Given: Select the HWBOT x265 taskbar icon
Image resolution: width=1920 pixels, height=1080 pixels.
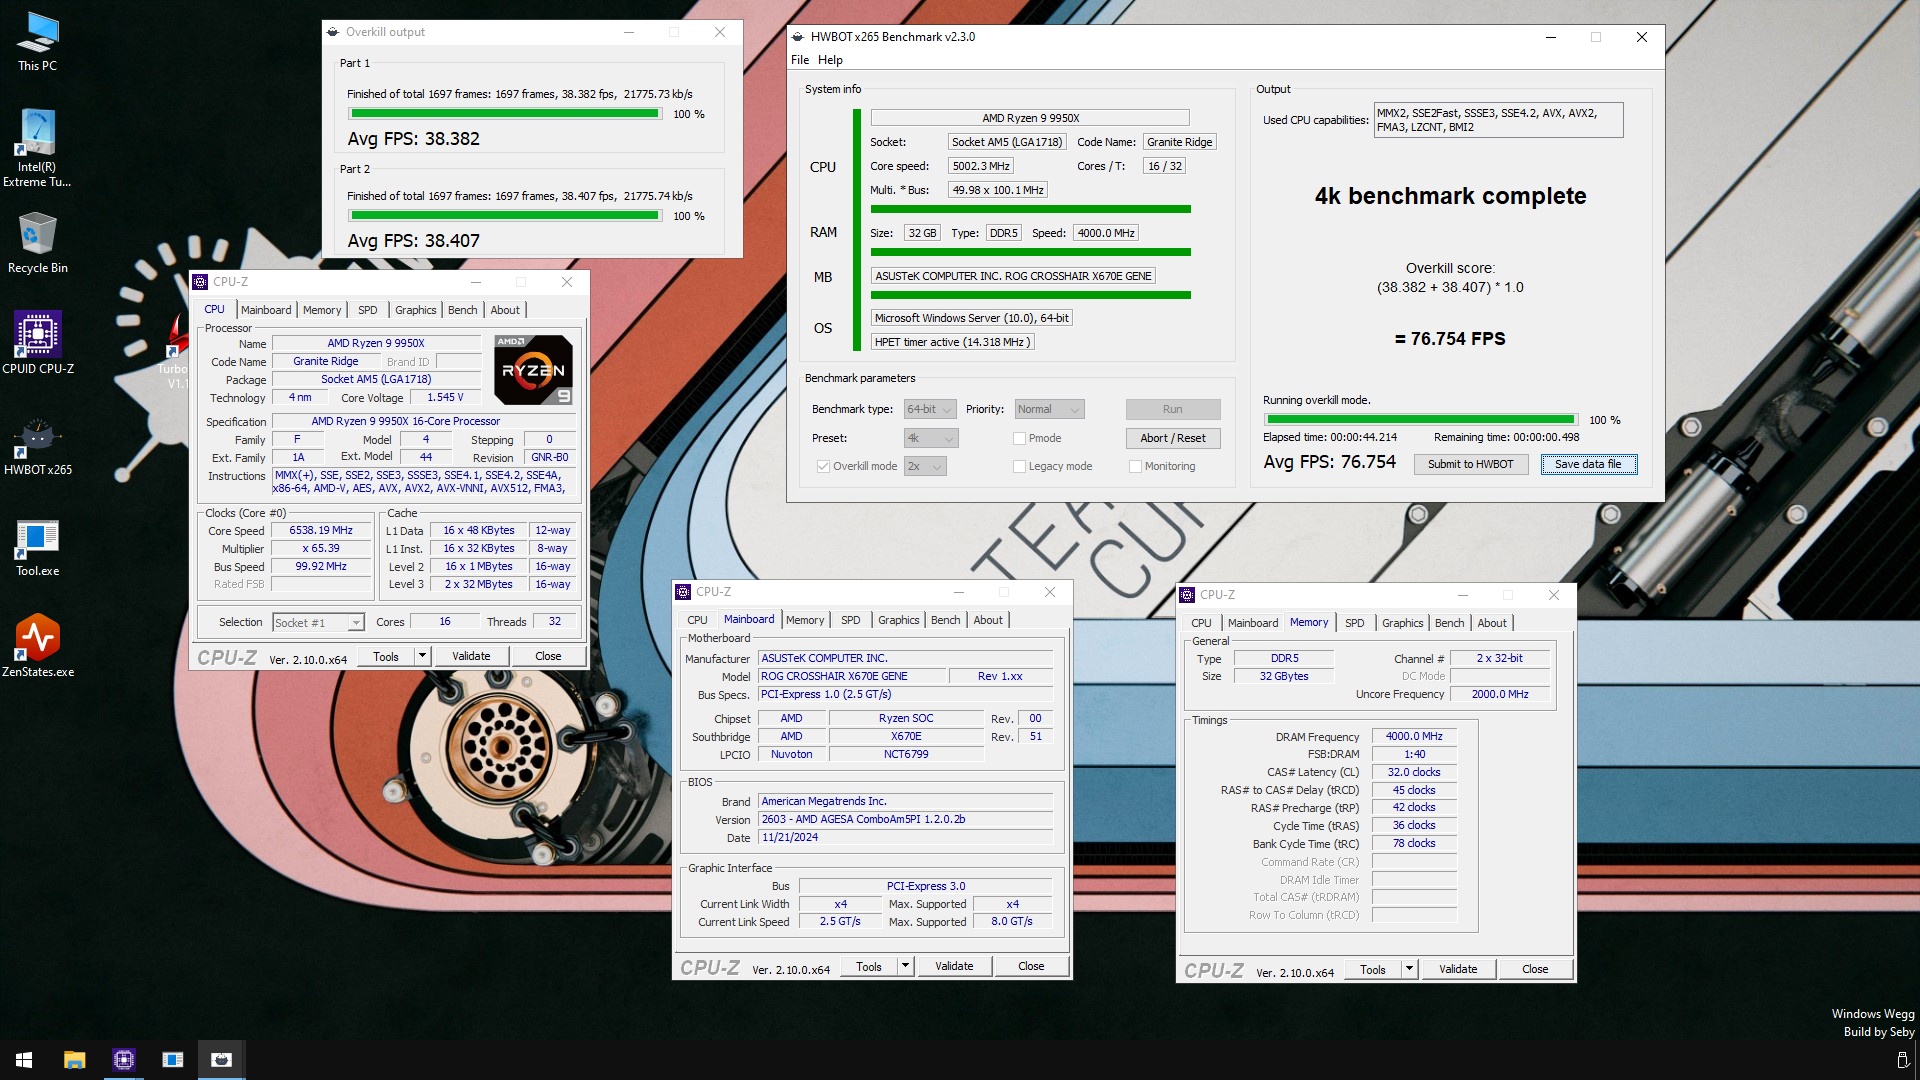Looking at the screenshot, I should (222, 1060).
